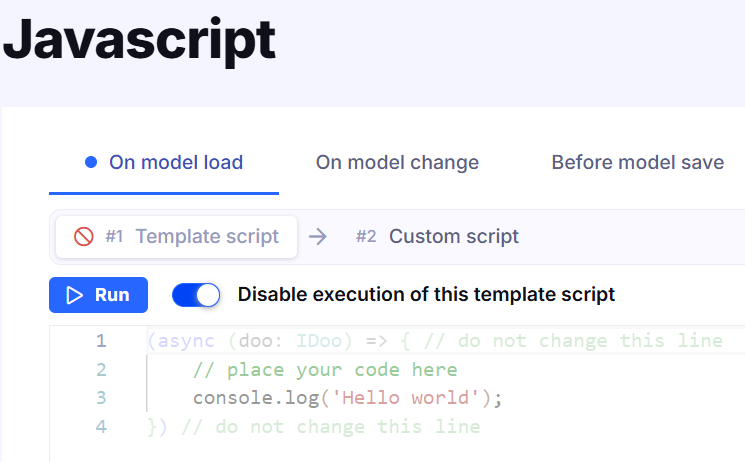Click the play triangle icon inside Run
Screen dimensions: 745x462
(x=75, y=295)
